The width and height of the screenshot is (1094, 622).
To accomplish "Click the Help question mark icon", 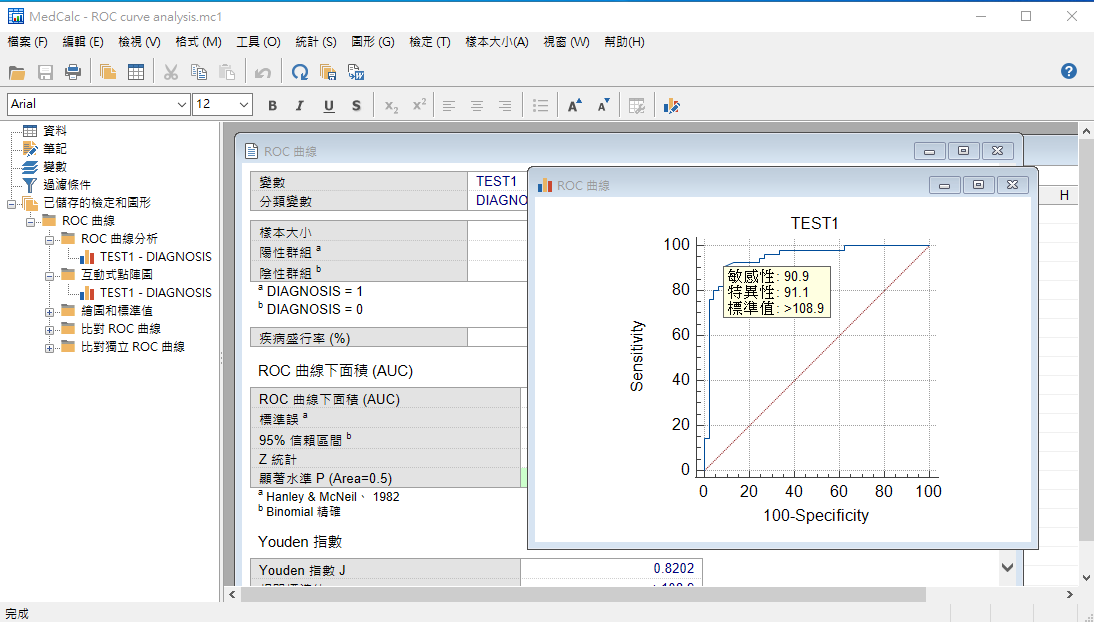I will (x=1069, y=71).
